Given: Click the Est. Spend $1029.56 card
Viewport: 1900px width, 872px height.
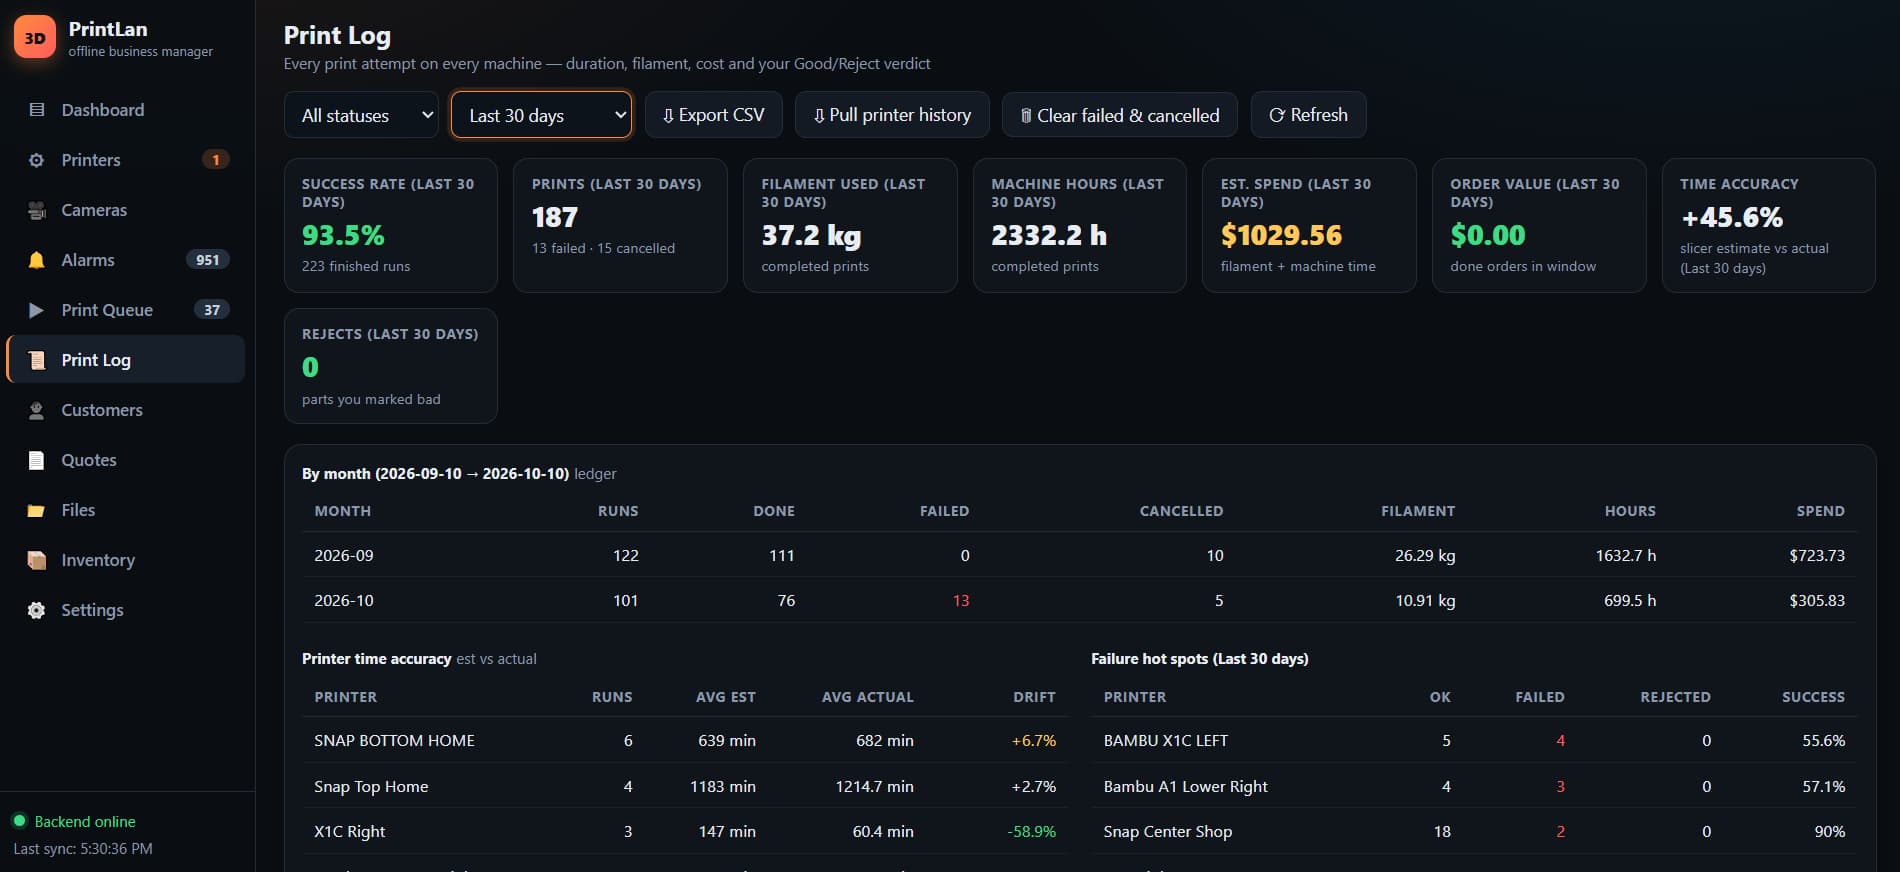Looking at the screenshot, I should pos(1309,225).
